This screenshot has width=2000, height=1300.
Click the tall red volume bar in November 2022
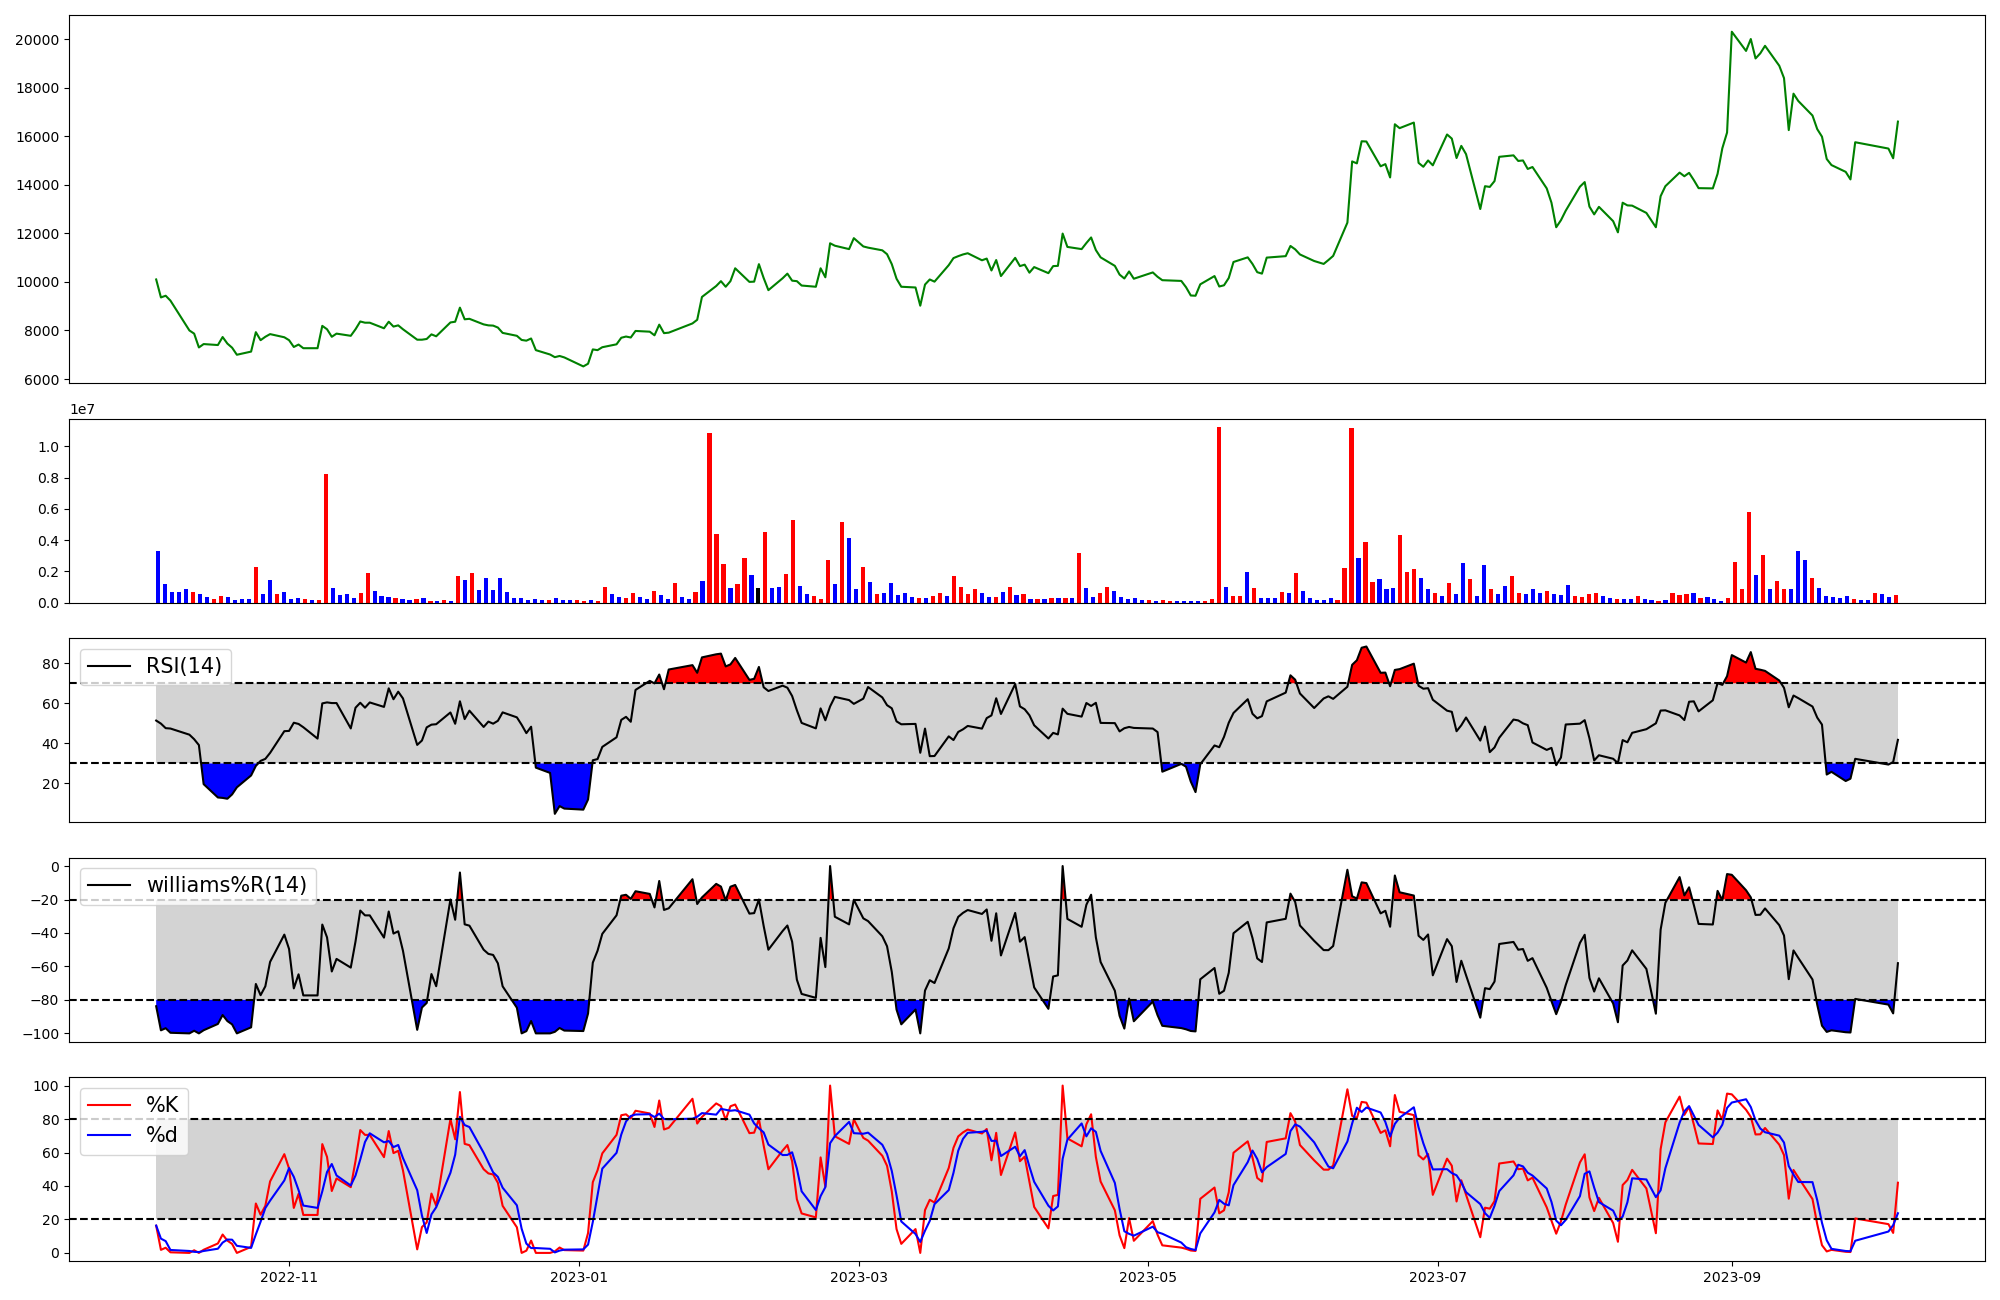(326, 540)
